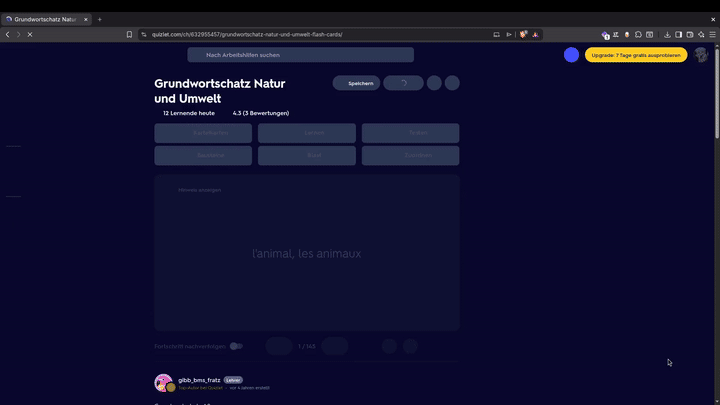Close the browser window with X

[x=713, y=19]
